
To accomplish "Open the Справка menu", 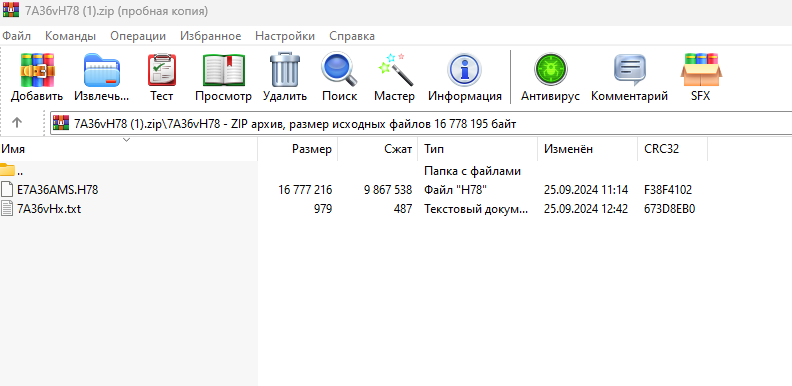I will (x=352, y=36).
